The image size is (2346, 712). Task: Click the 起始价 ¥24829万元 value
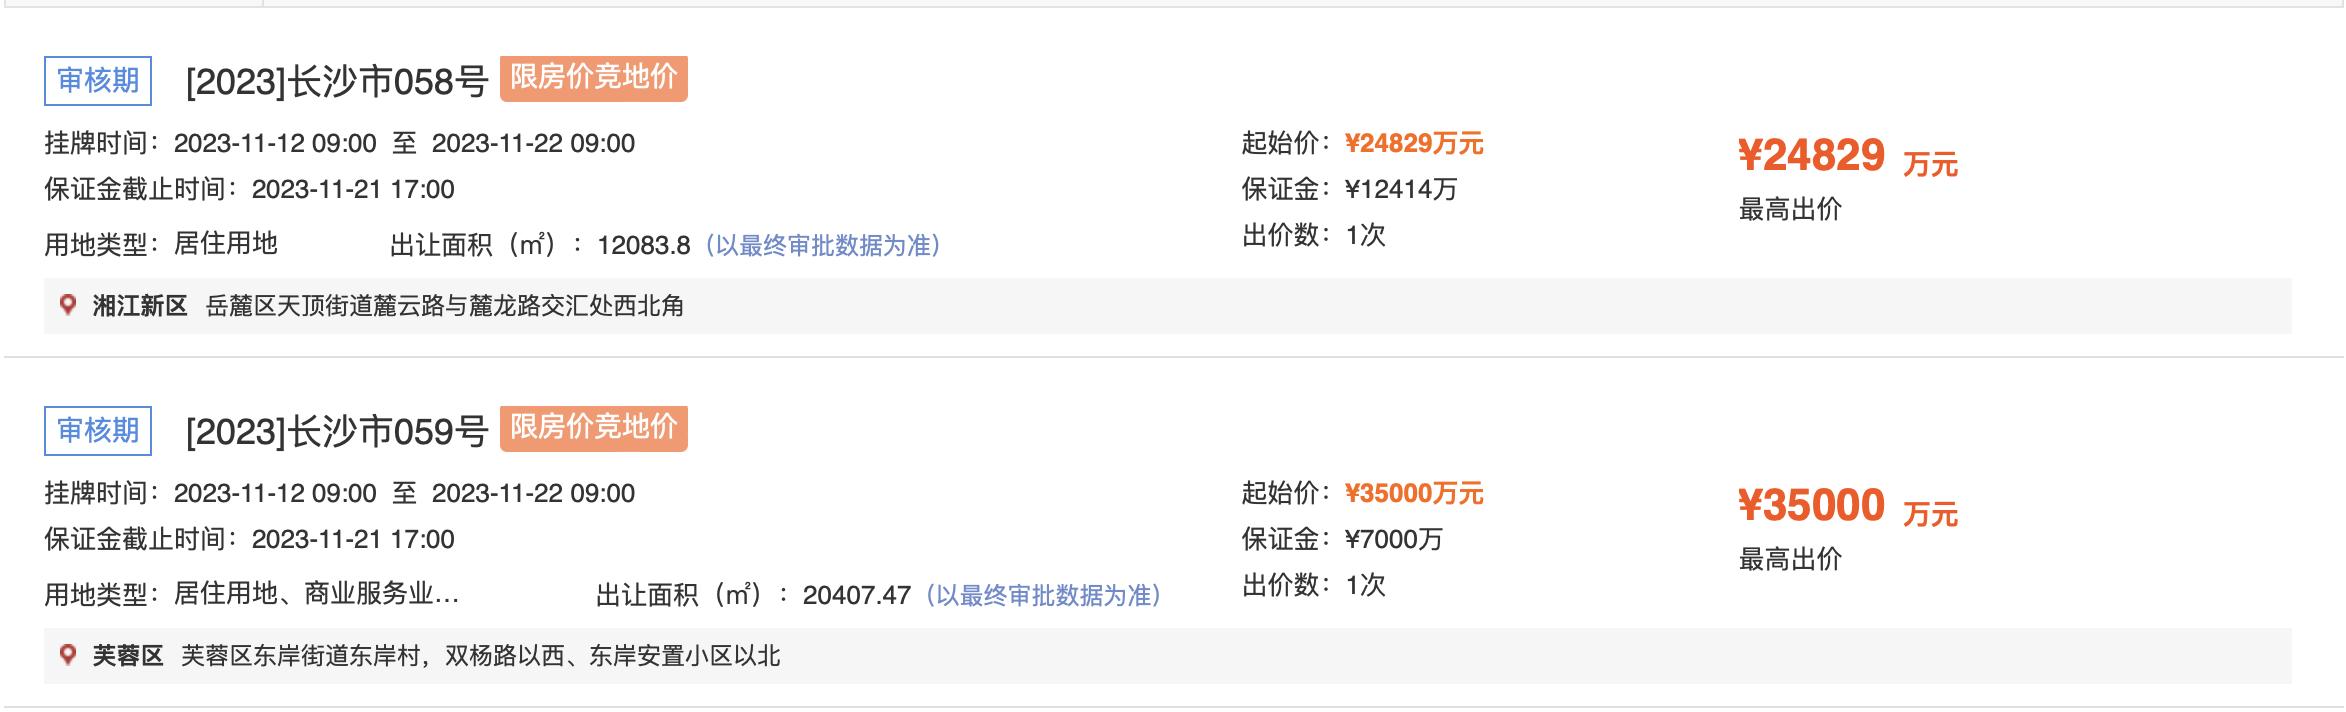click(x=1414, y=143)
